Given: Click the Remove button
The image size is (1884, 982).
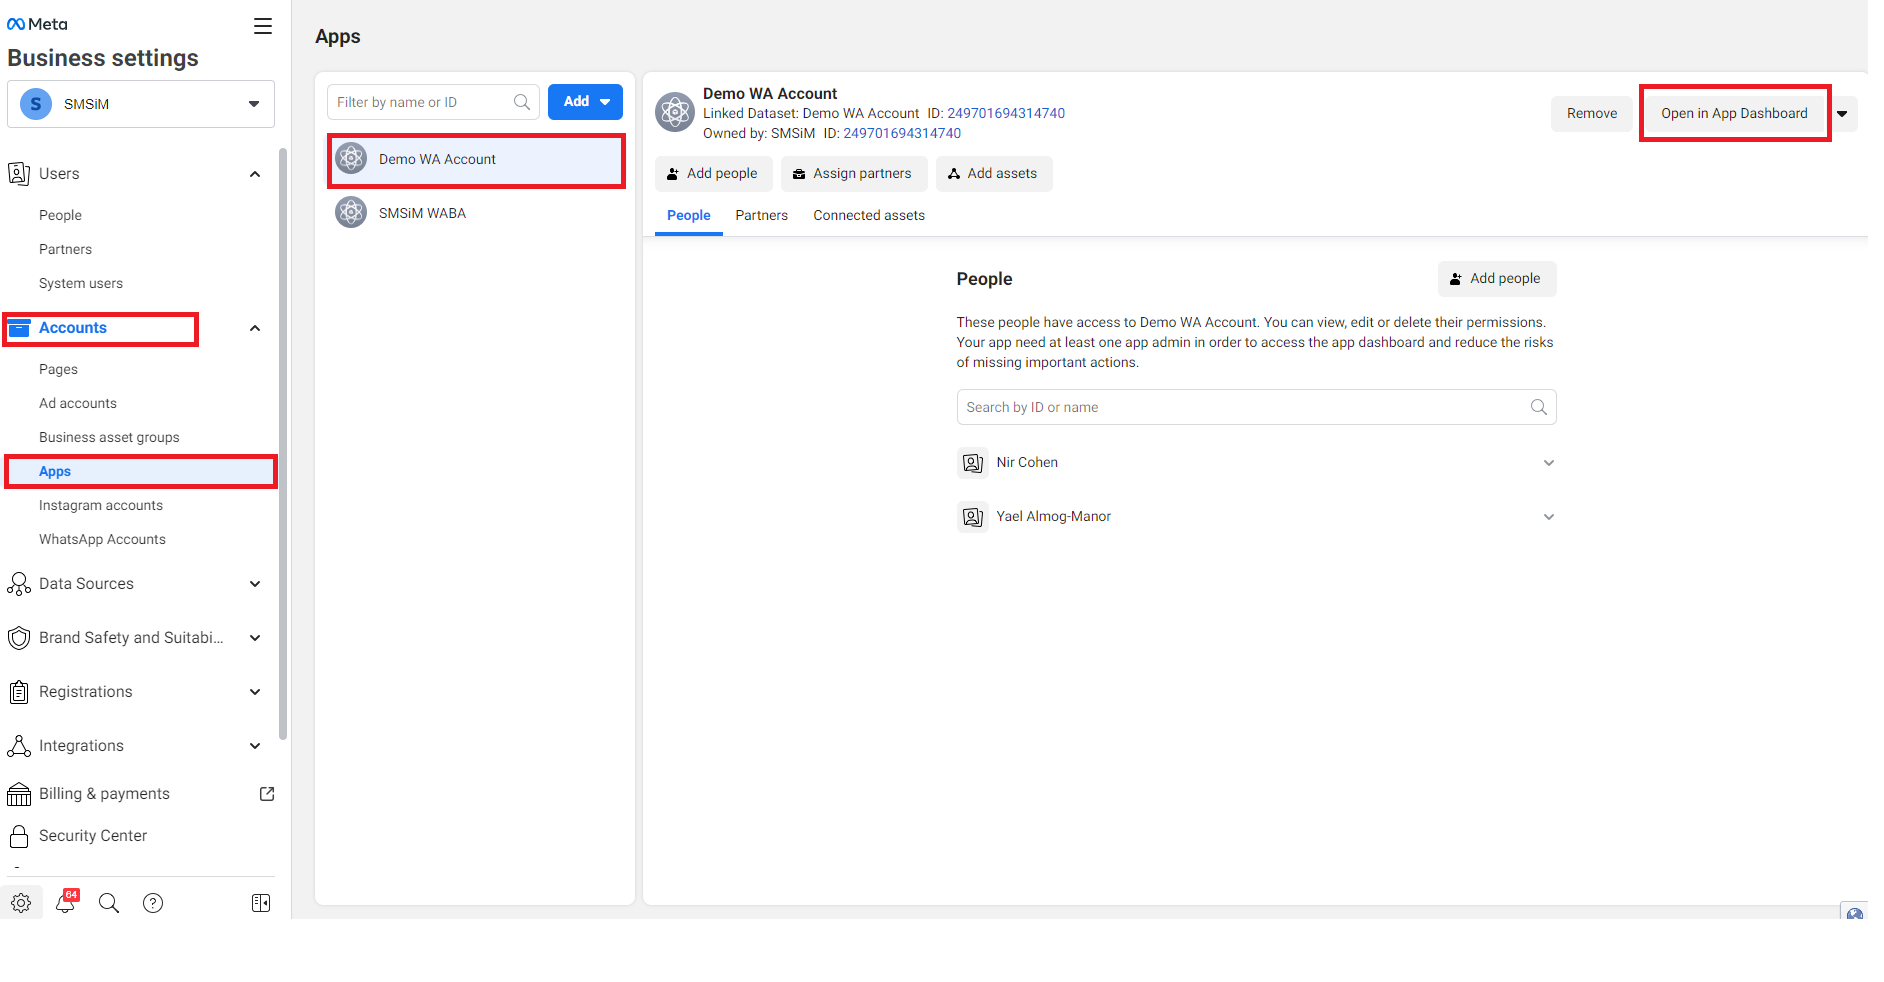Looking at the screenshot, I should point(1591,114).
